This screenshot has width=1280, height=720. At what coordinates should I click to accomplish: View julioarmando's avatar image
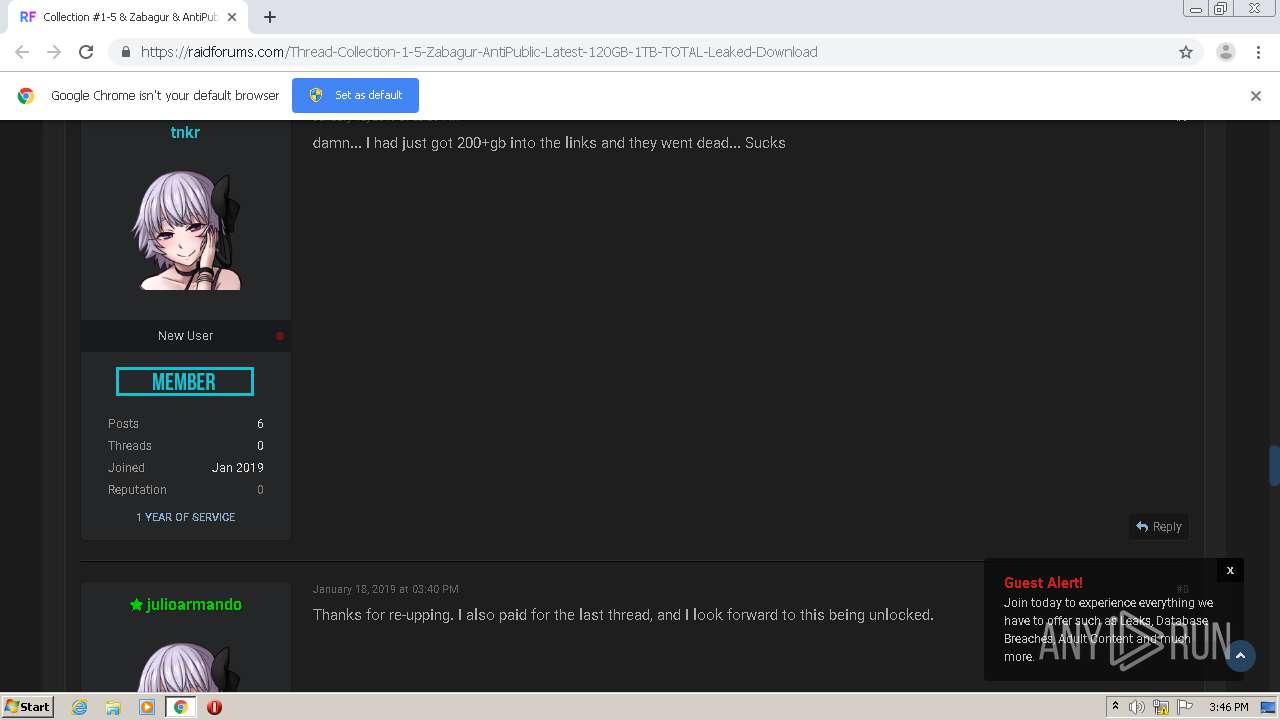click(186, 666)
